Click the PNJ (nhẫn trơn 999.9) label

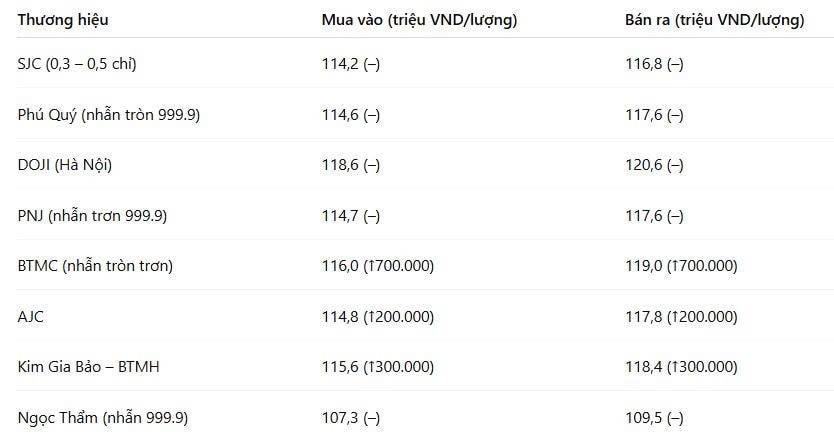[x=92, y=215]
